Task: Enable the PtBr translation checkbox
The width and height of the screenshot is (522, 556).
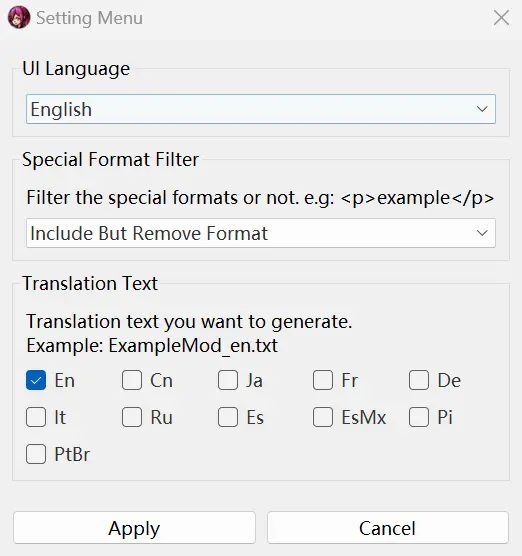Action: [36, 454]
